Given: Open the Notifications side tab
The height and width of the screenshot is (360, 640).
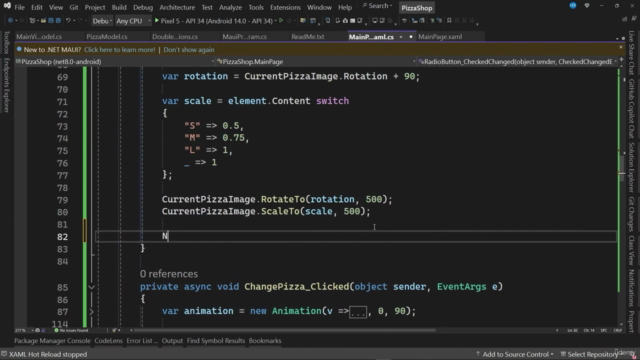Looking at the screenshot, I should coord(631,287).
